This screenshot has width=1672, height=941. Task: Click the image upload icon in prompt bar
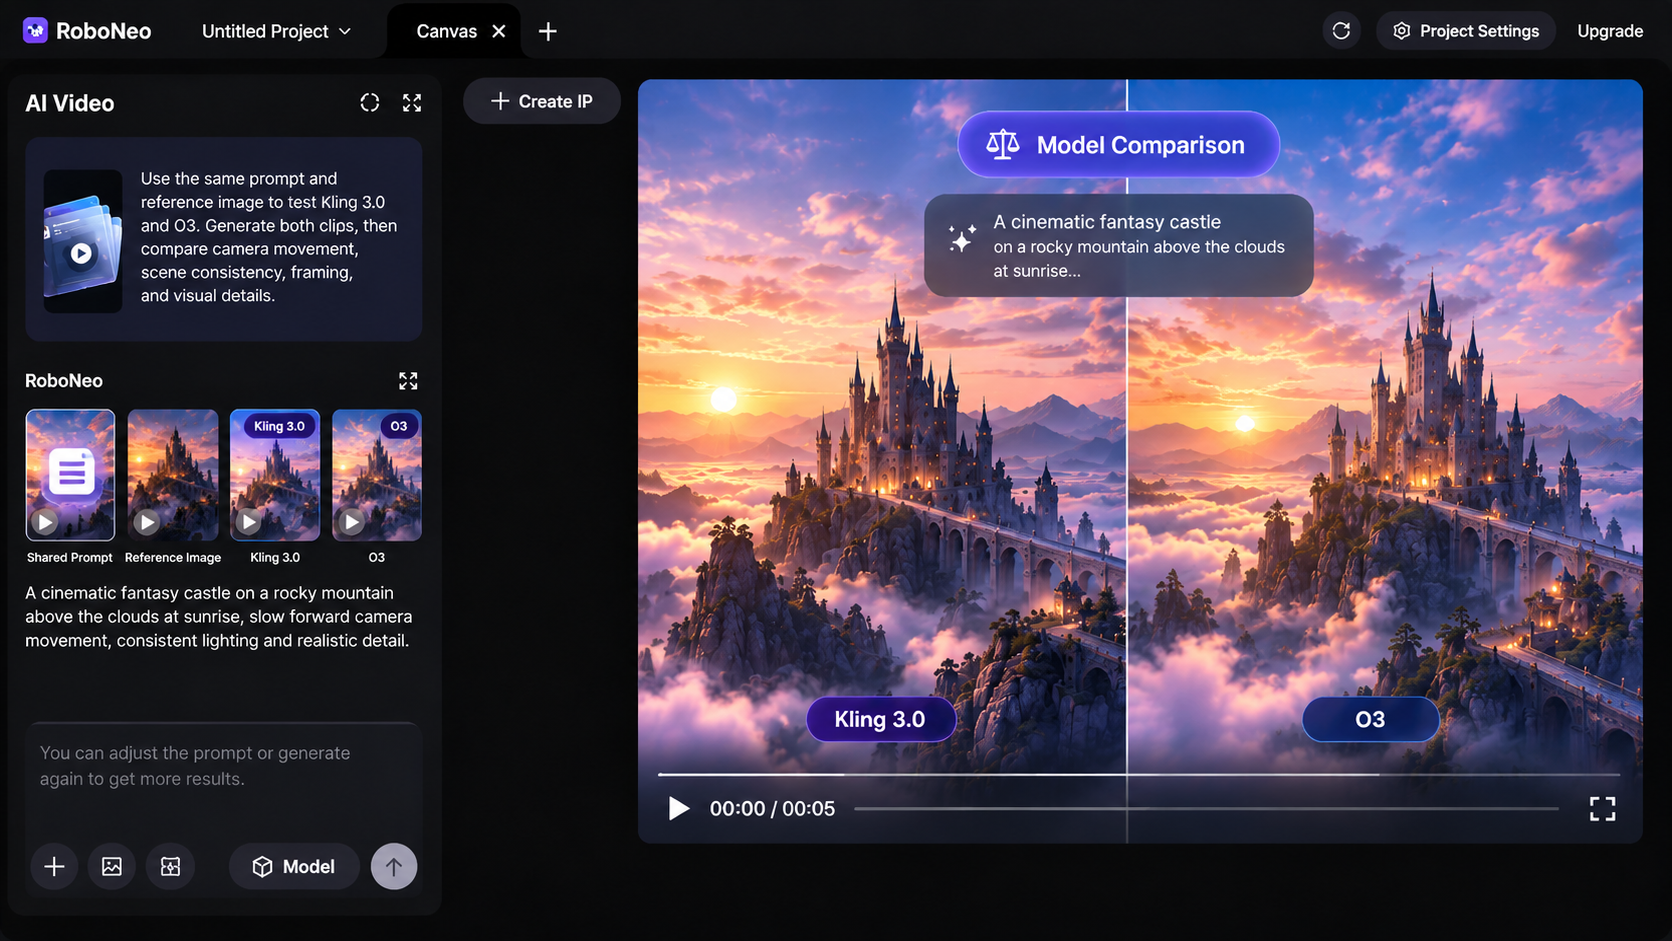(x=112, y=867)
